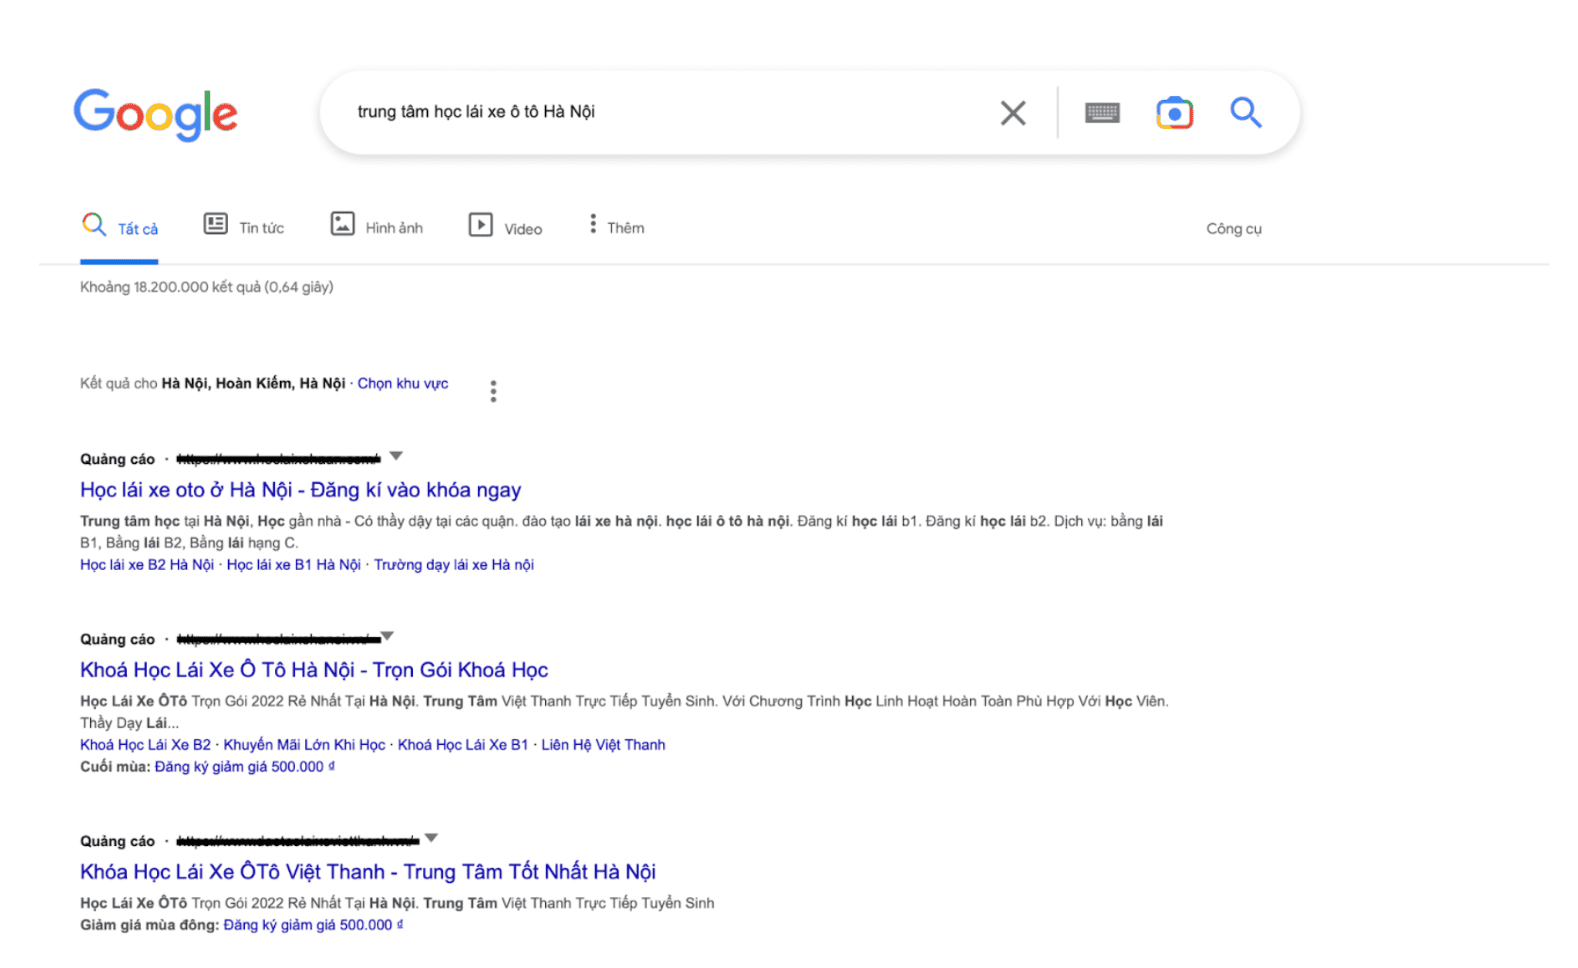Click the 'Liên Hệ Việt Thanh' sitelink

point(603,745)
